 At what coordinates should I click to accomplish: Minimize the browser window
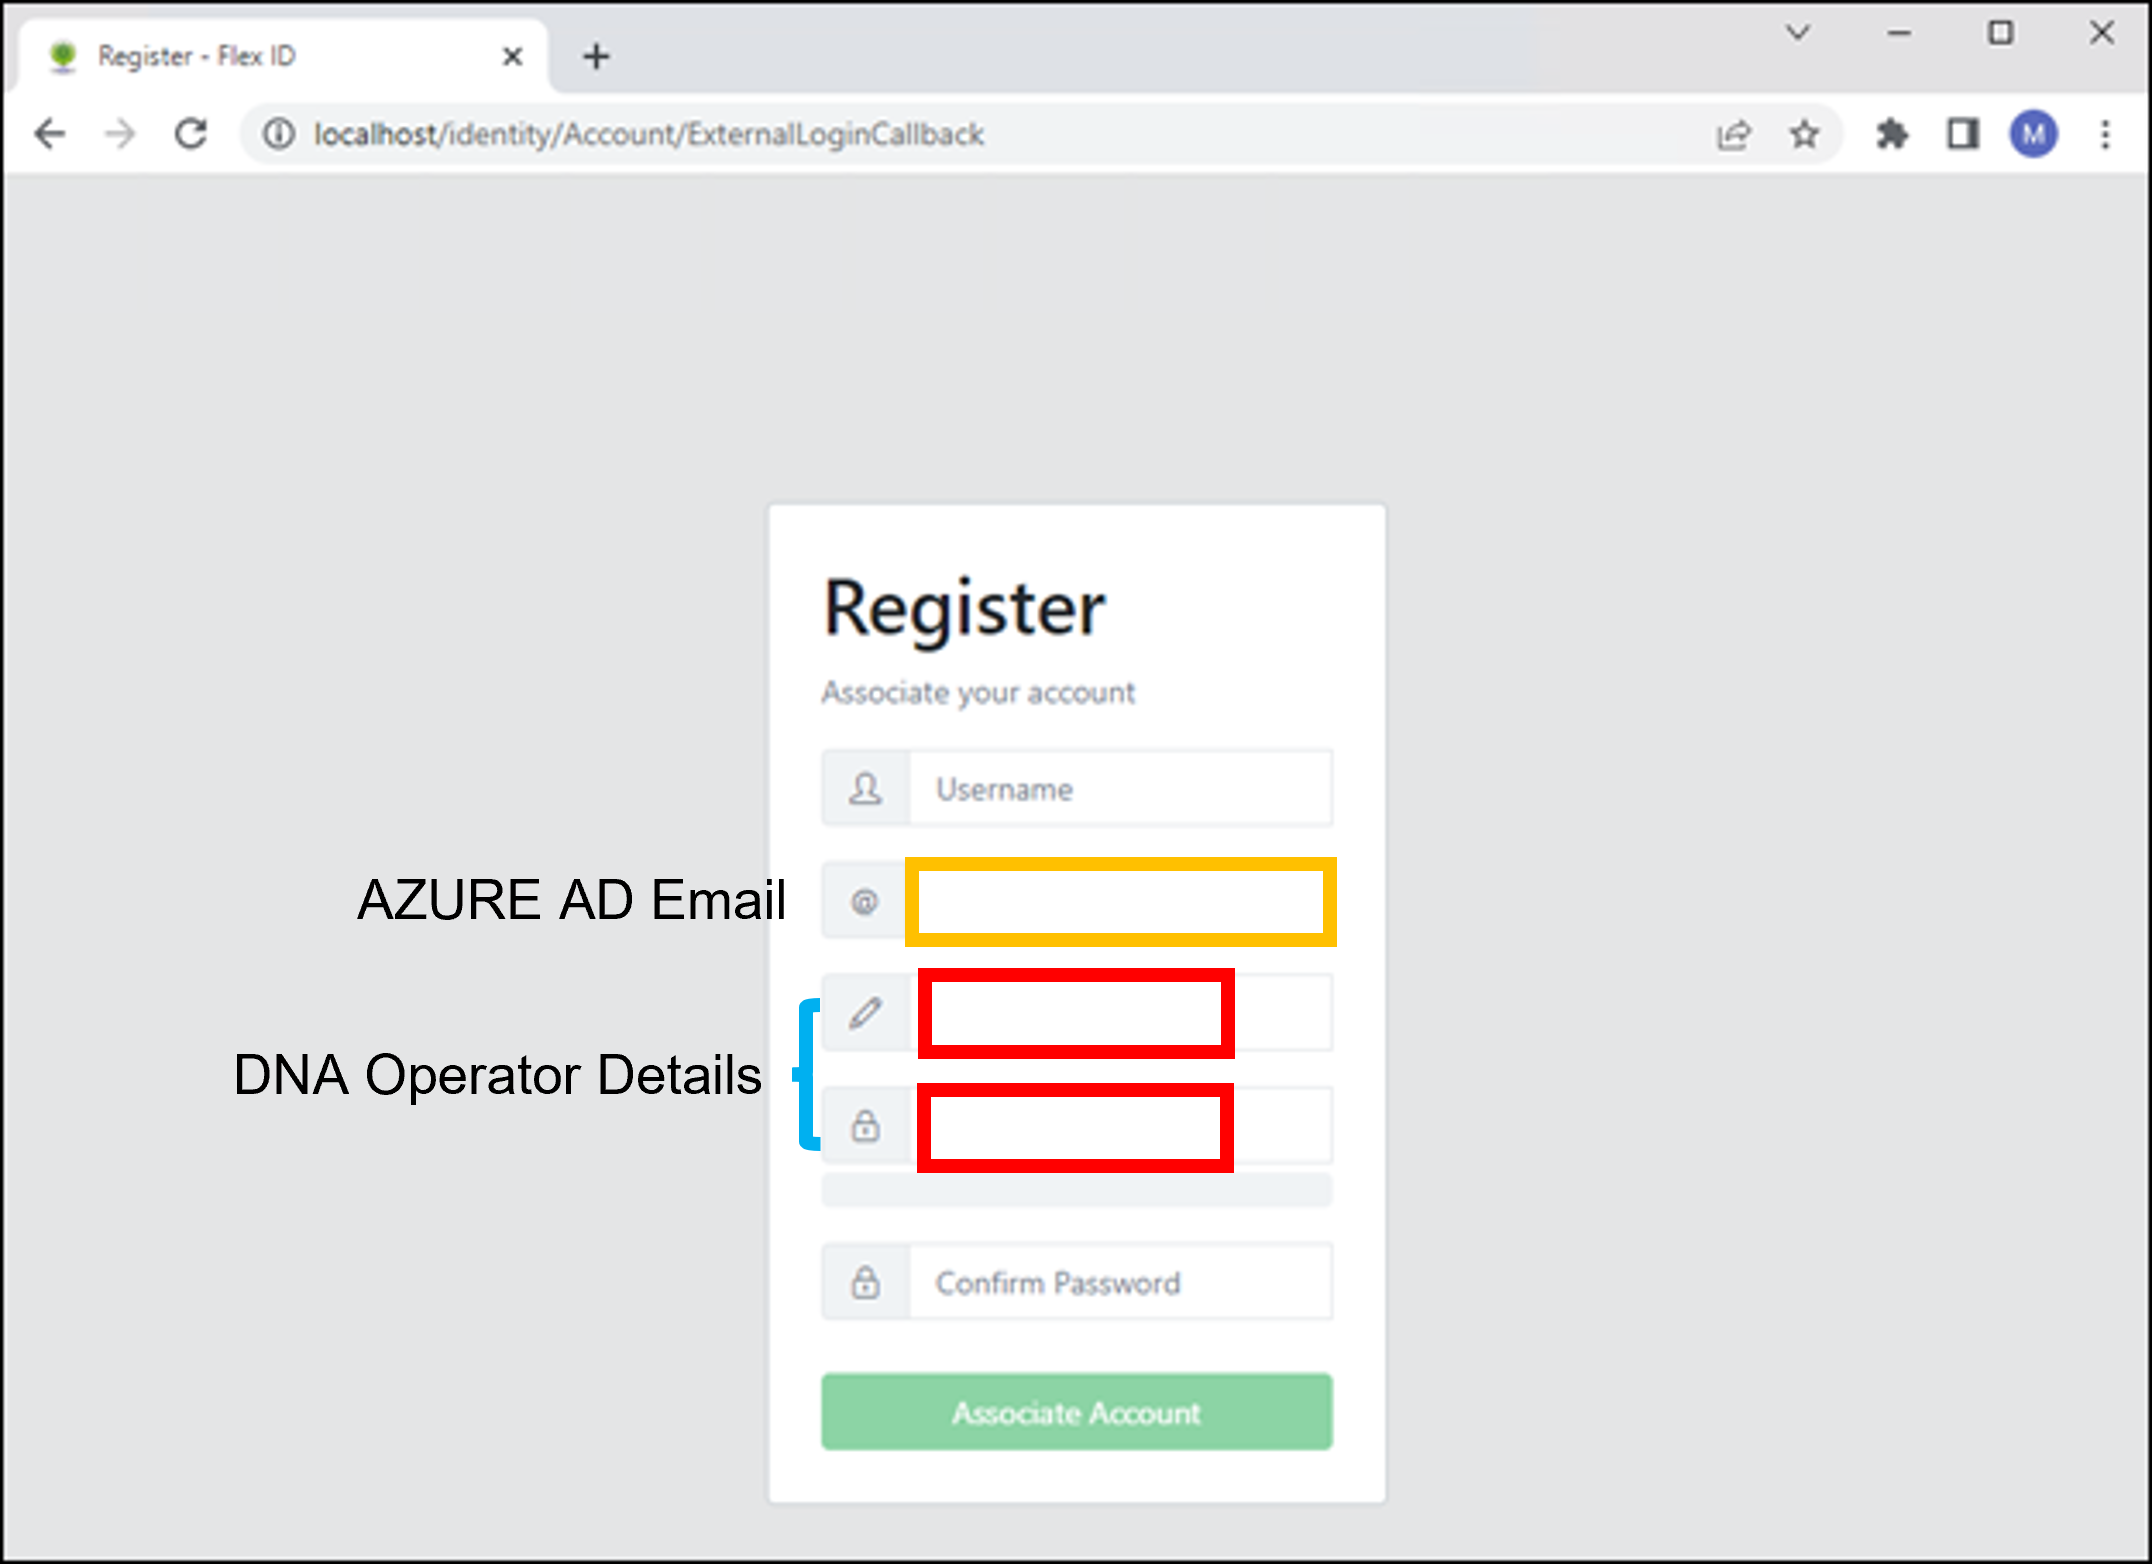pos(1900,33)
